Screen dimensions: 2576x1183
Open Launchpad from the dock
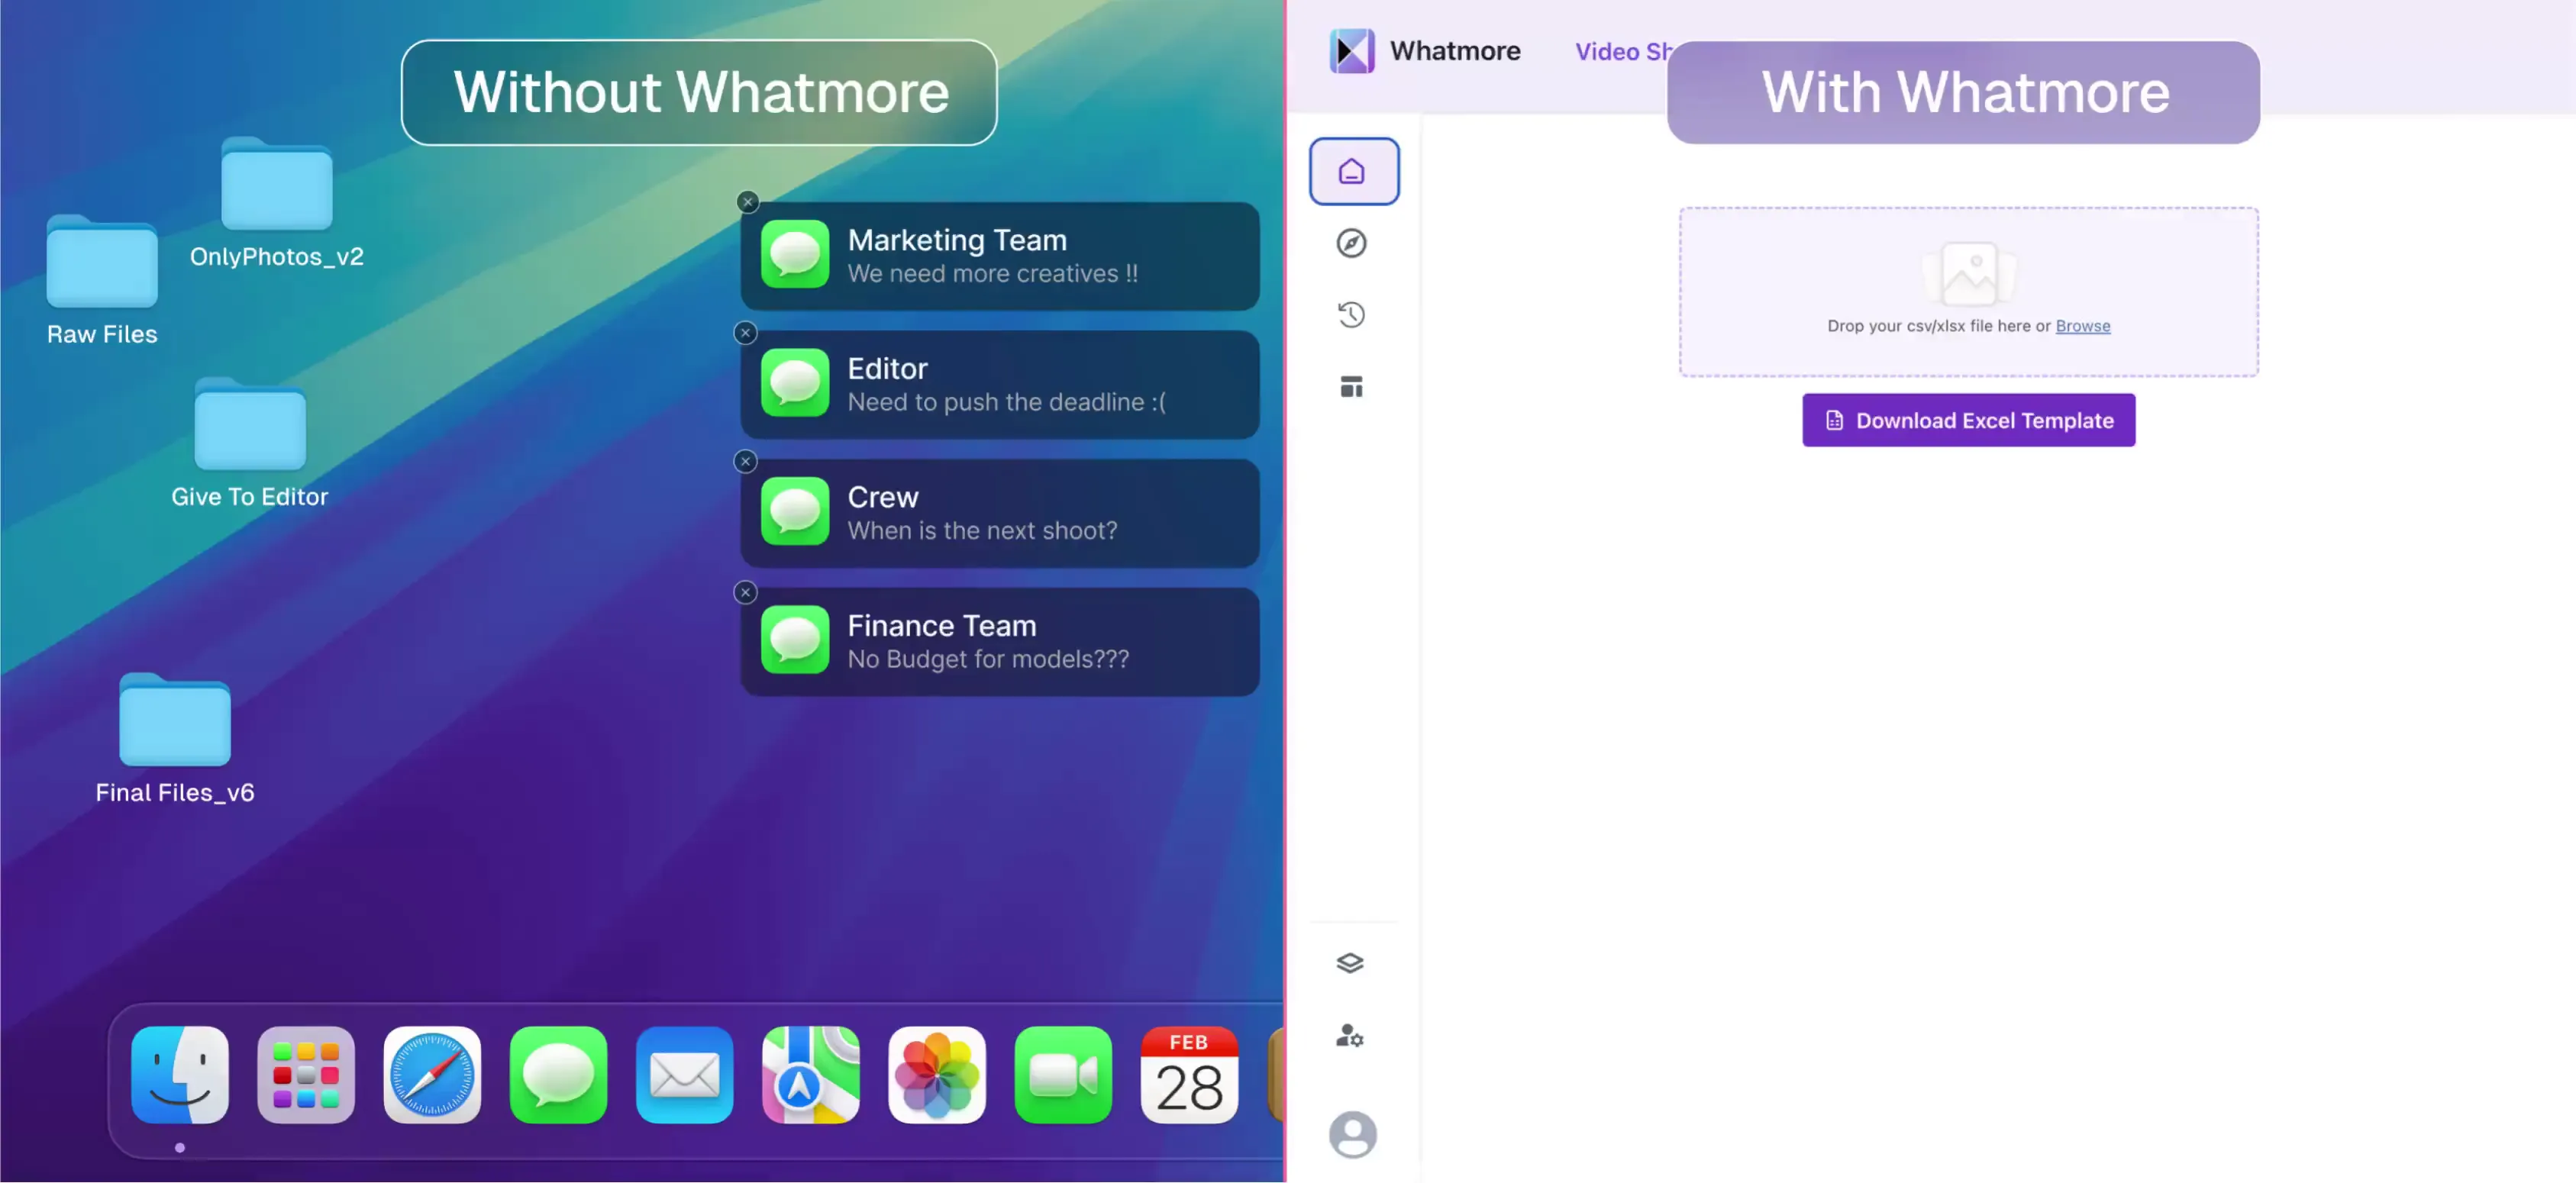[x=306, y=1075]
